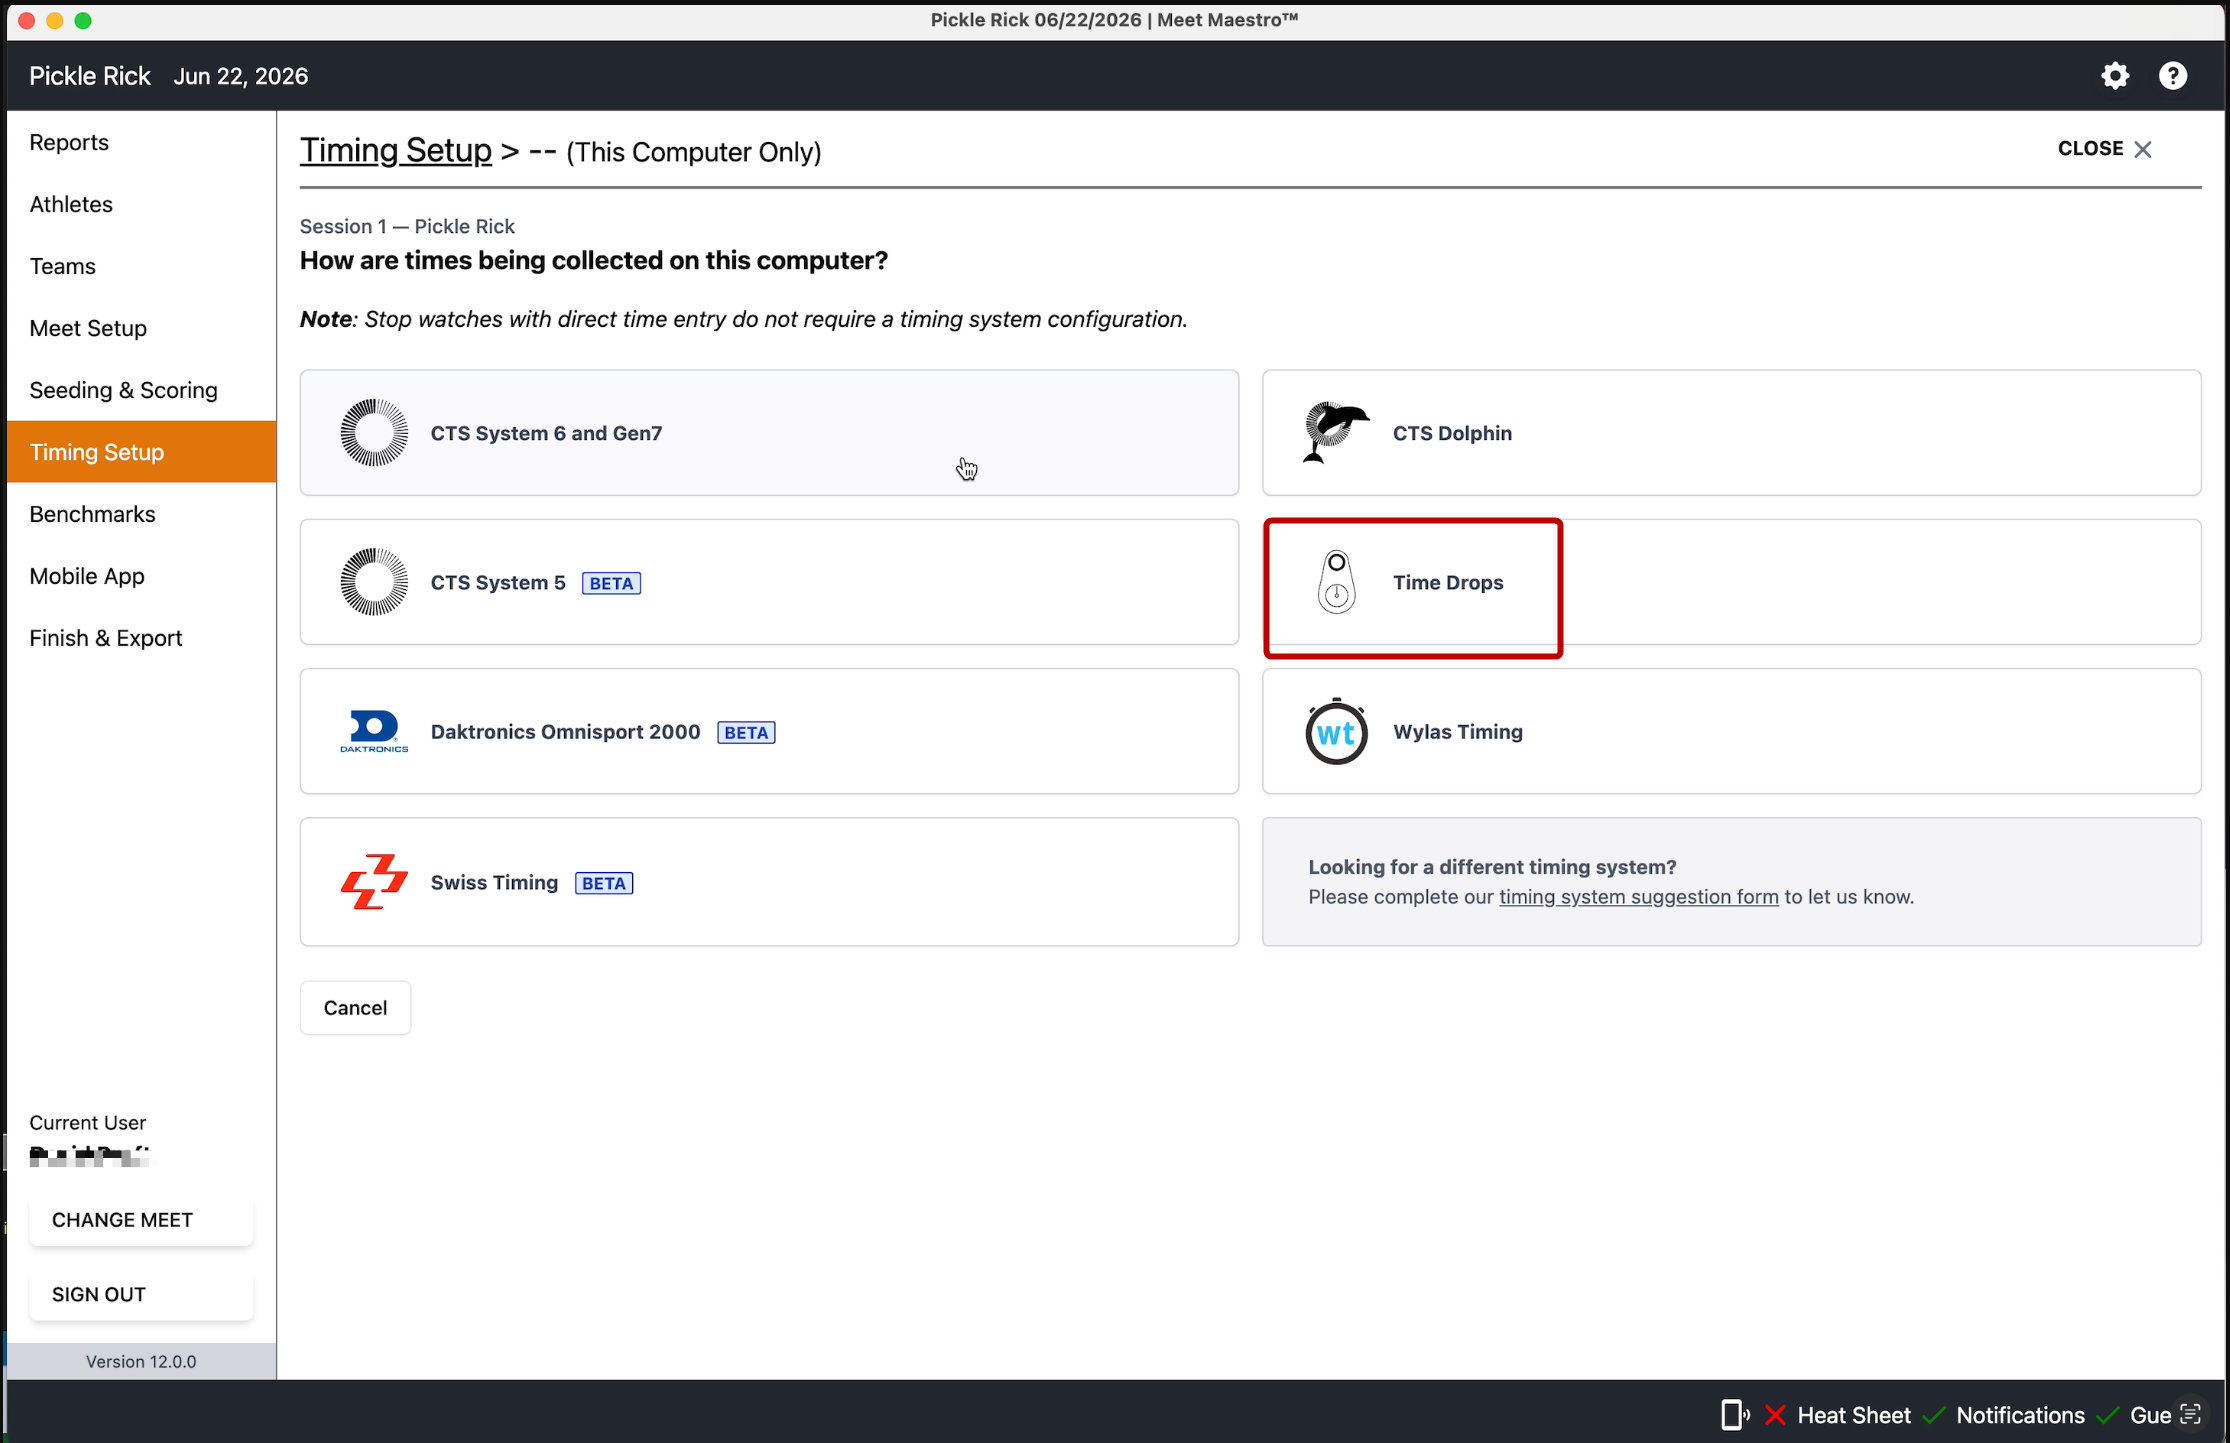The image size is (2230, 1443).
Task: Click the Current User label
Action: [87, 1123]
